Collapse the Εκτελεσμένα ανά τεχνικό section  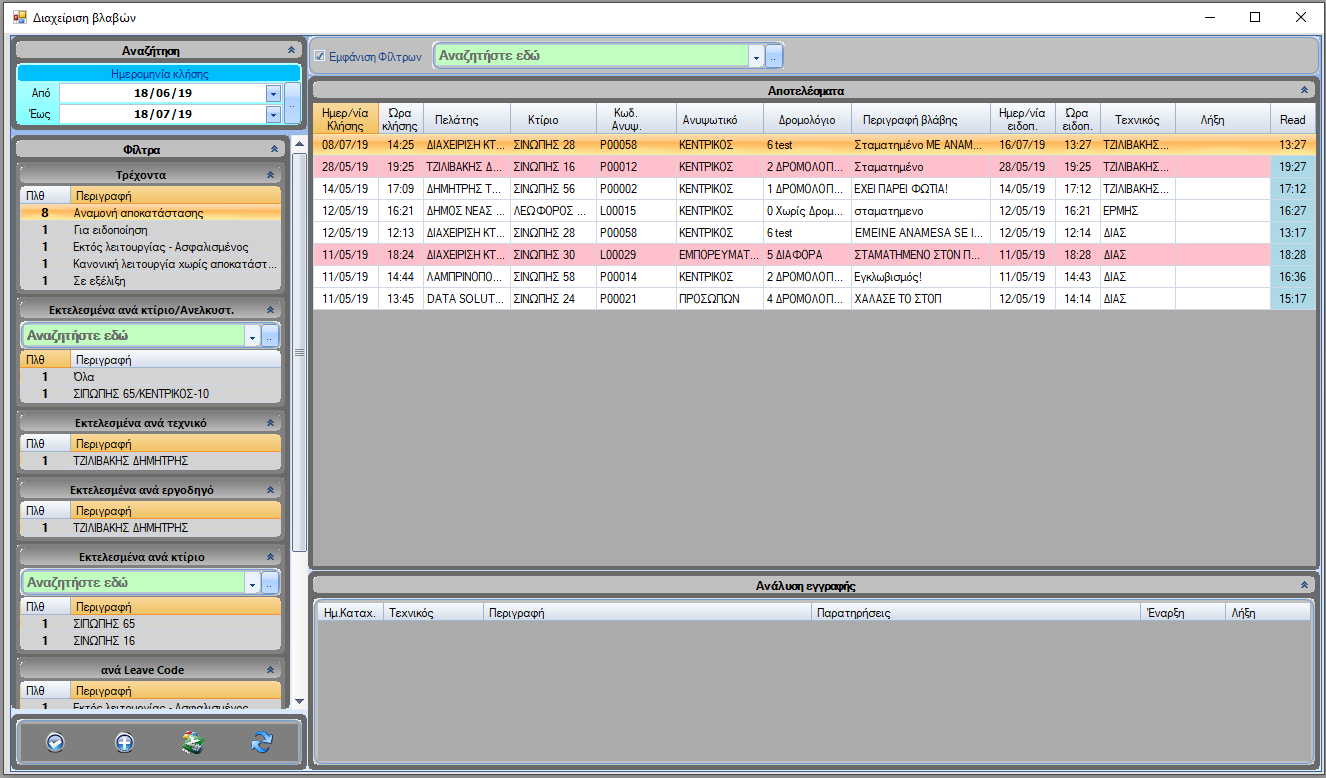[269, 423]
